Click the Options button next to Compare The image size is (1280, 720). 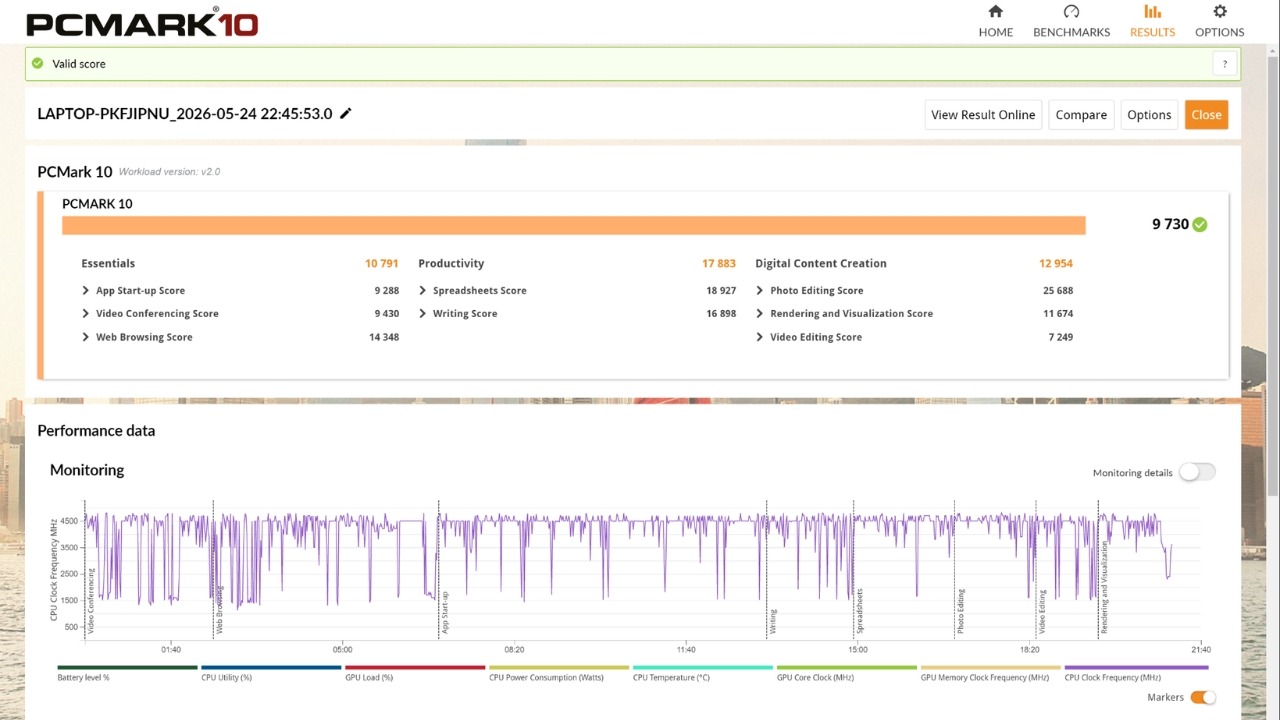[x=1149, y=115]
